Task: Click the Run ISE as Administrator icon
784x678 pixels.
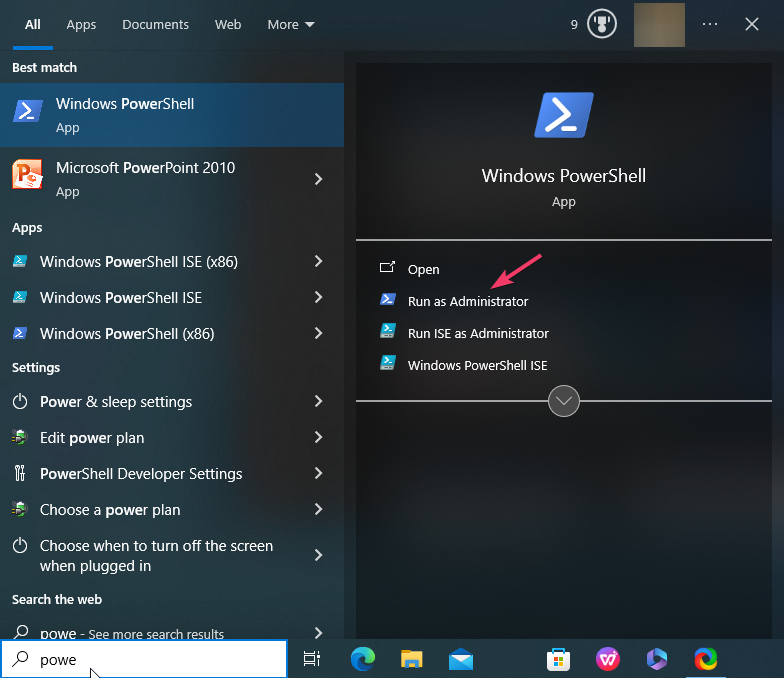Action: click(x=388, y=331)
